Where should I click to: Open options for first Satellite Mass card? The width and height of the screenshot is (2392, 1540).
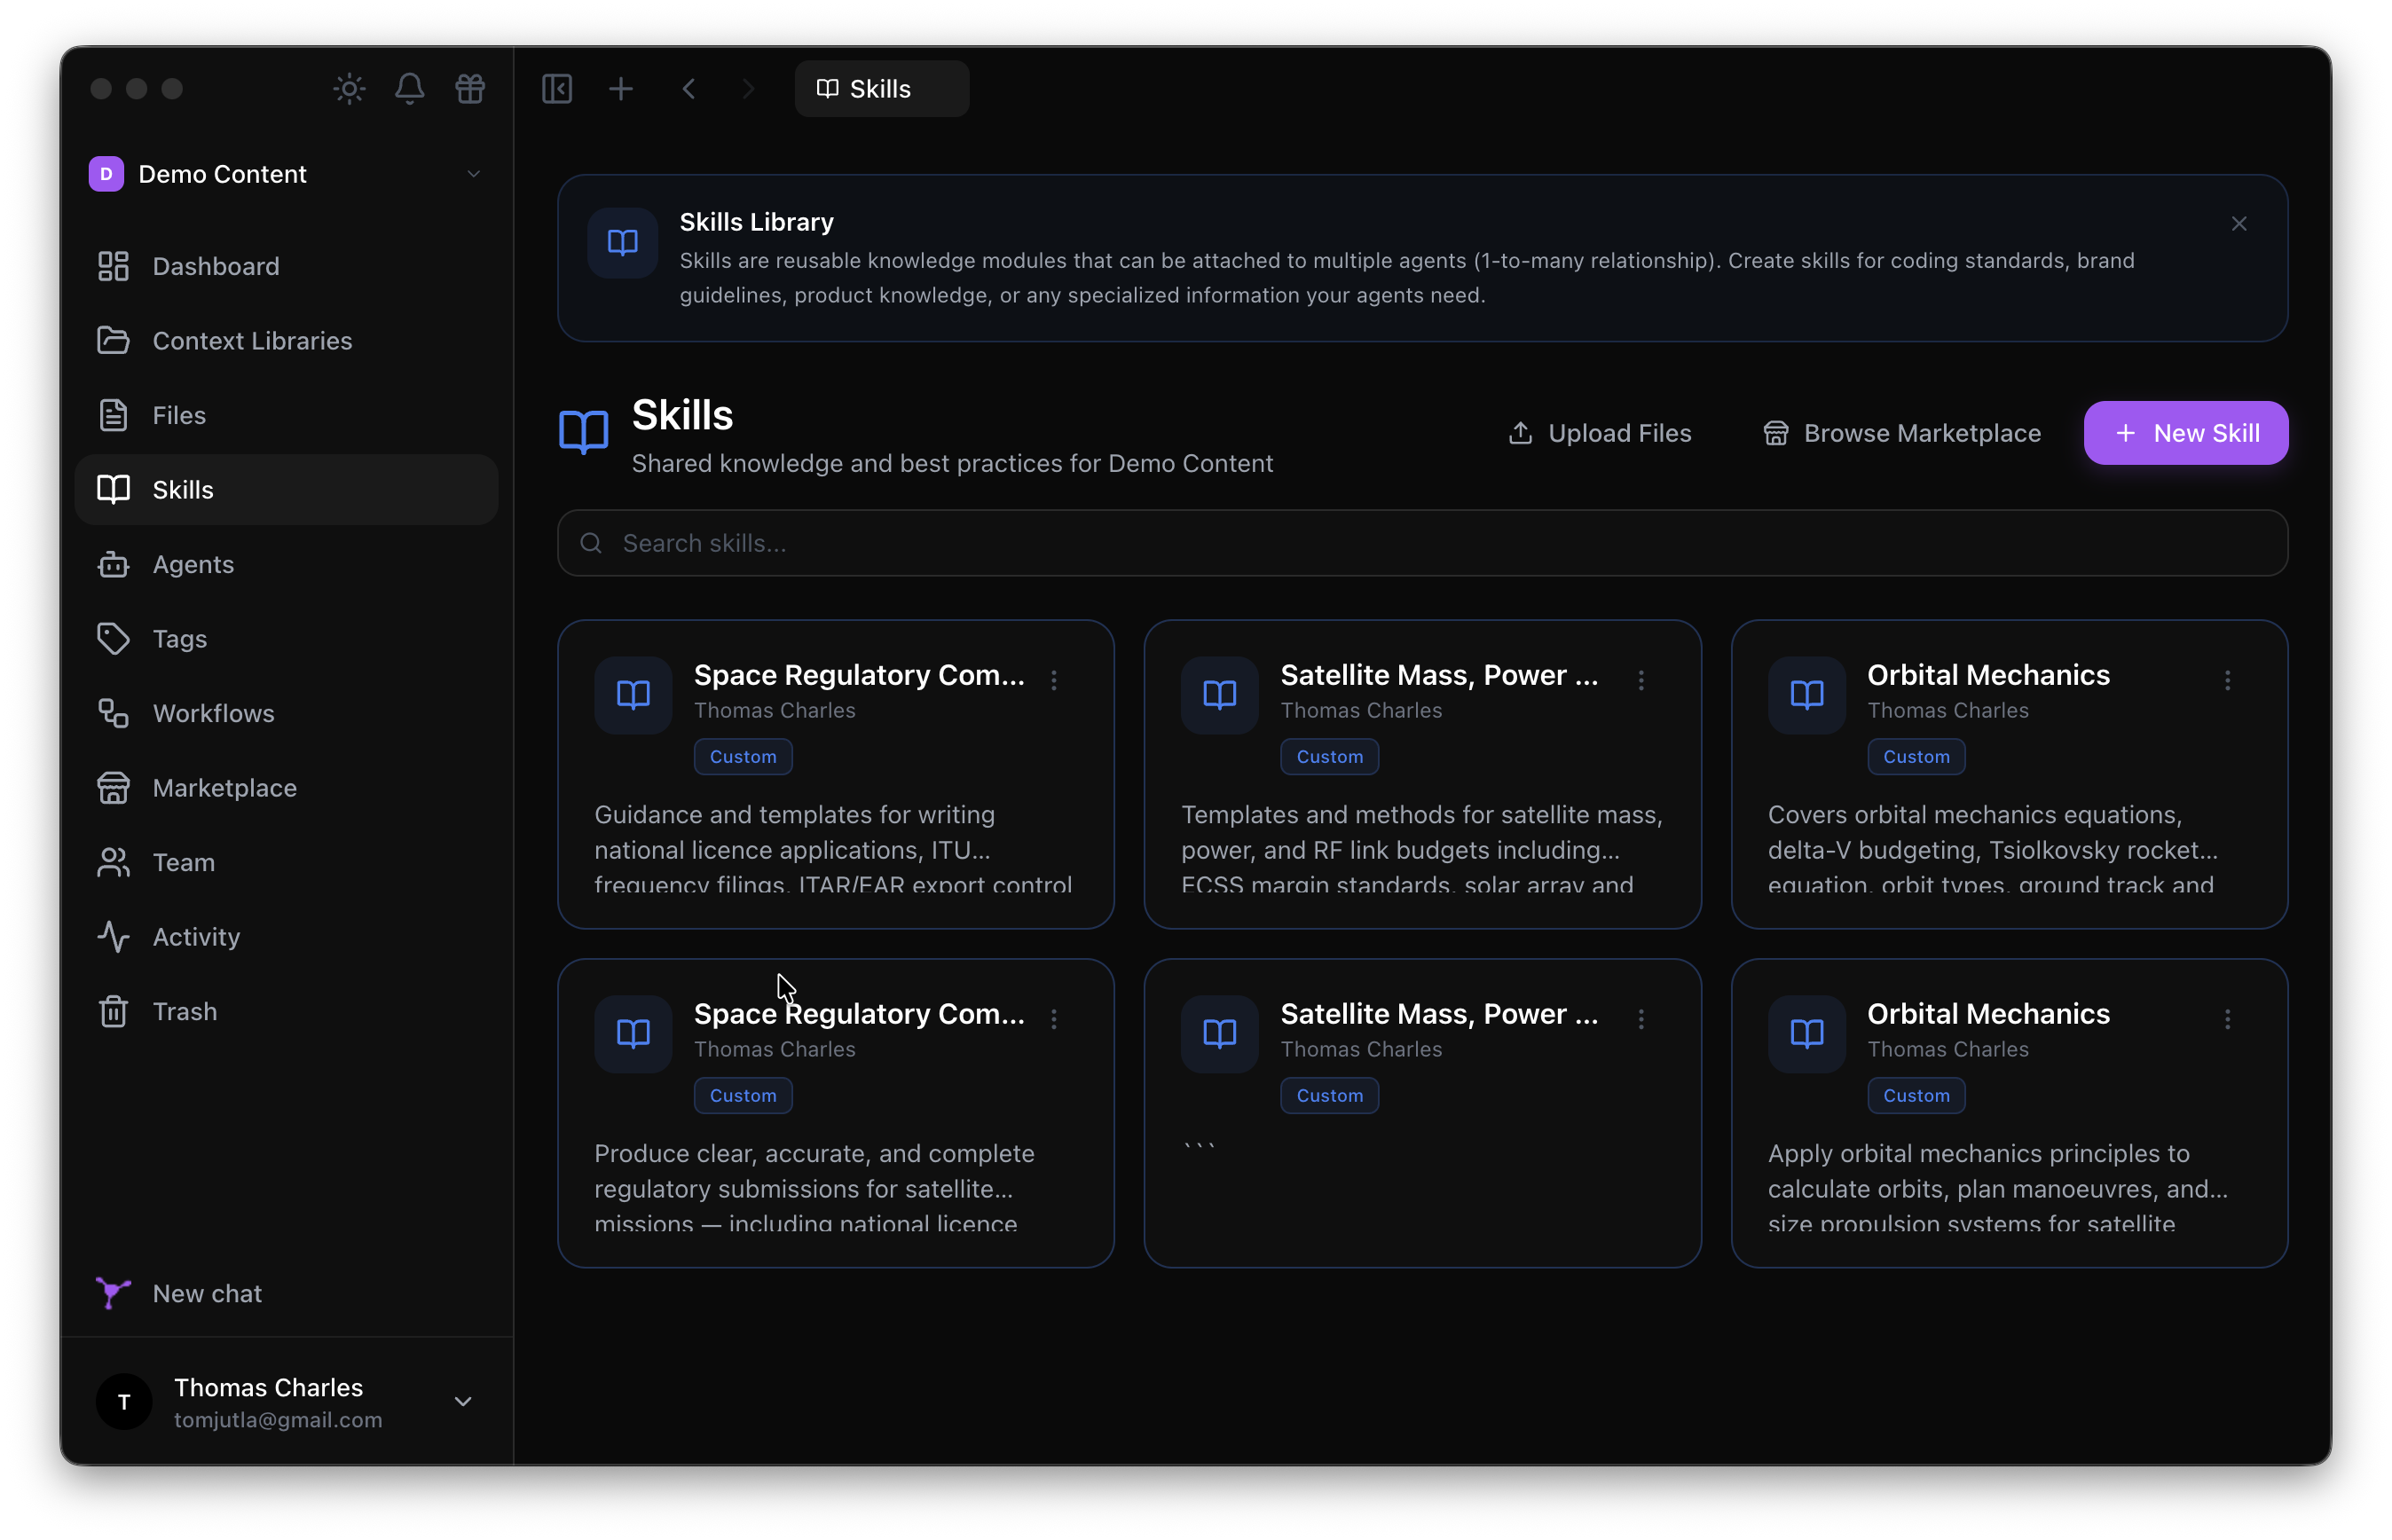[x=1641, y=680]
